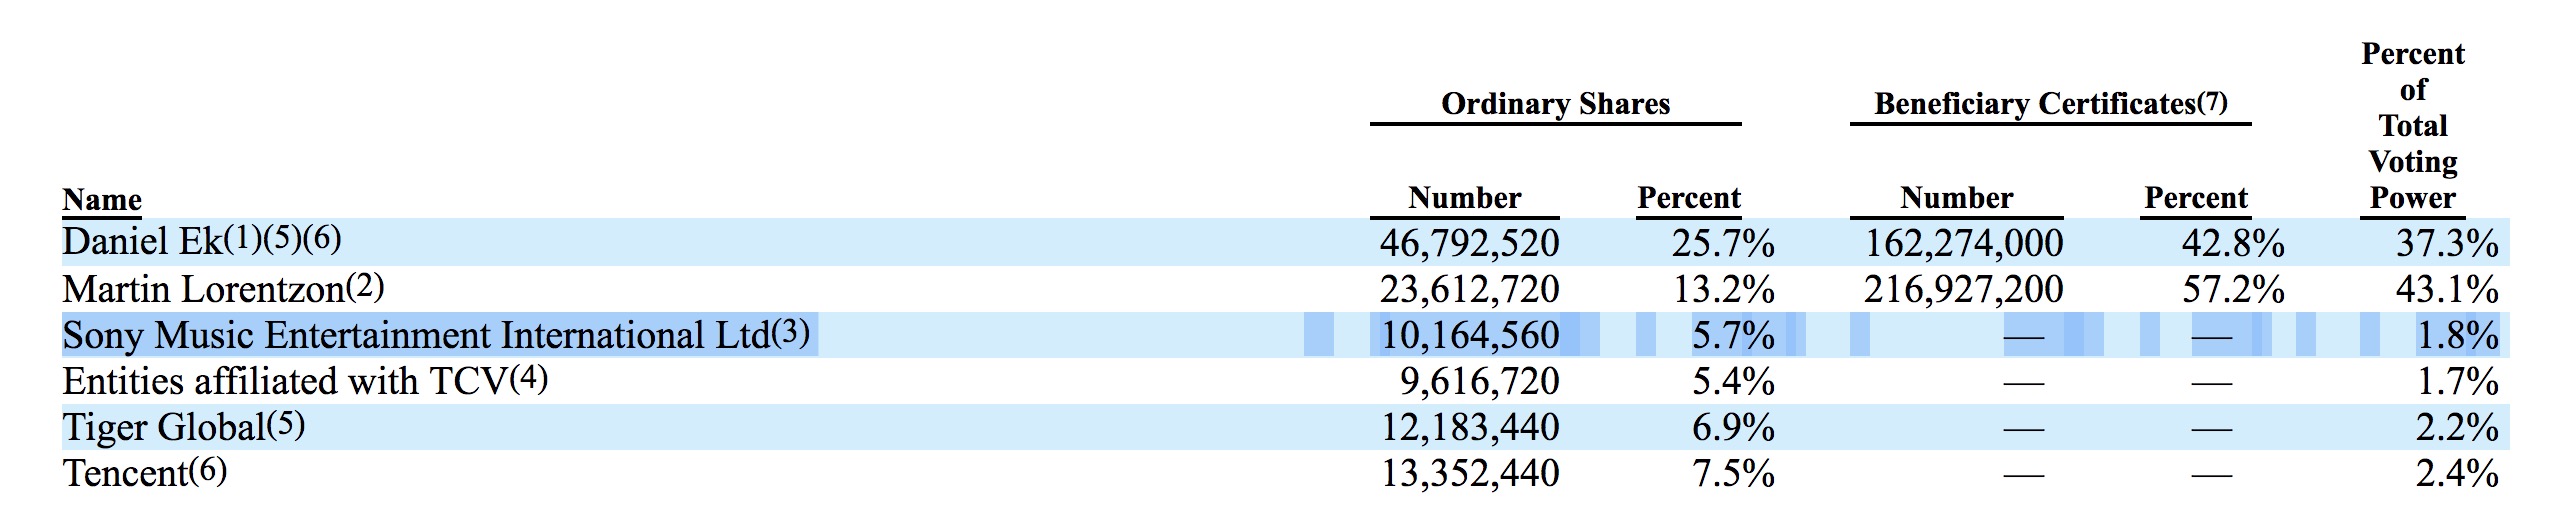2574x512 pixels.
Task: Click the 1.7% voting power value
Action: tap(2457, 380)
